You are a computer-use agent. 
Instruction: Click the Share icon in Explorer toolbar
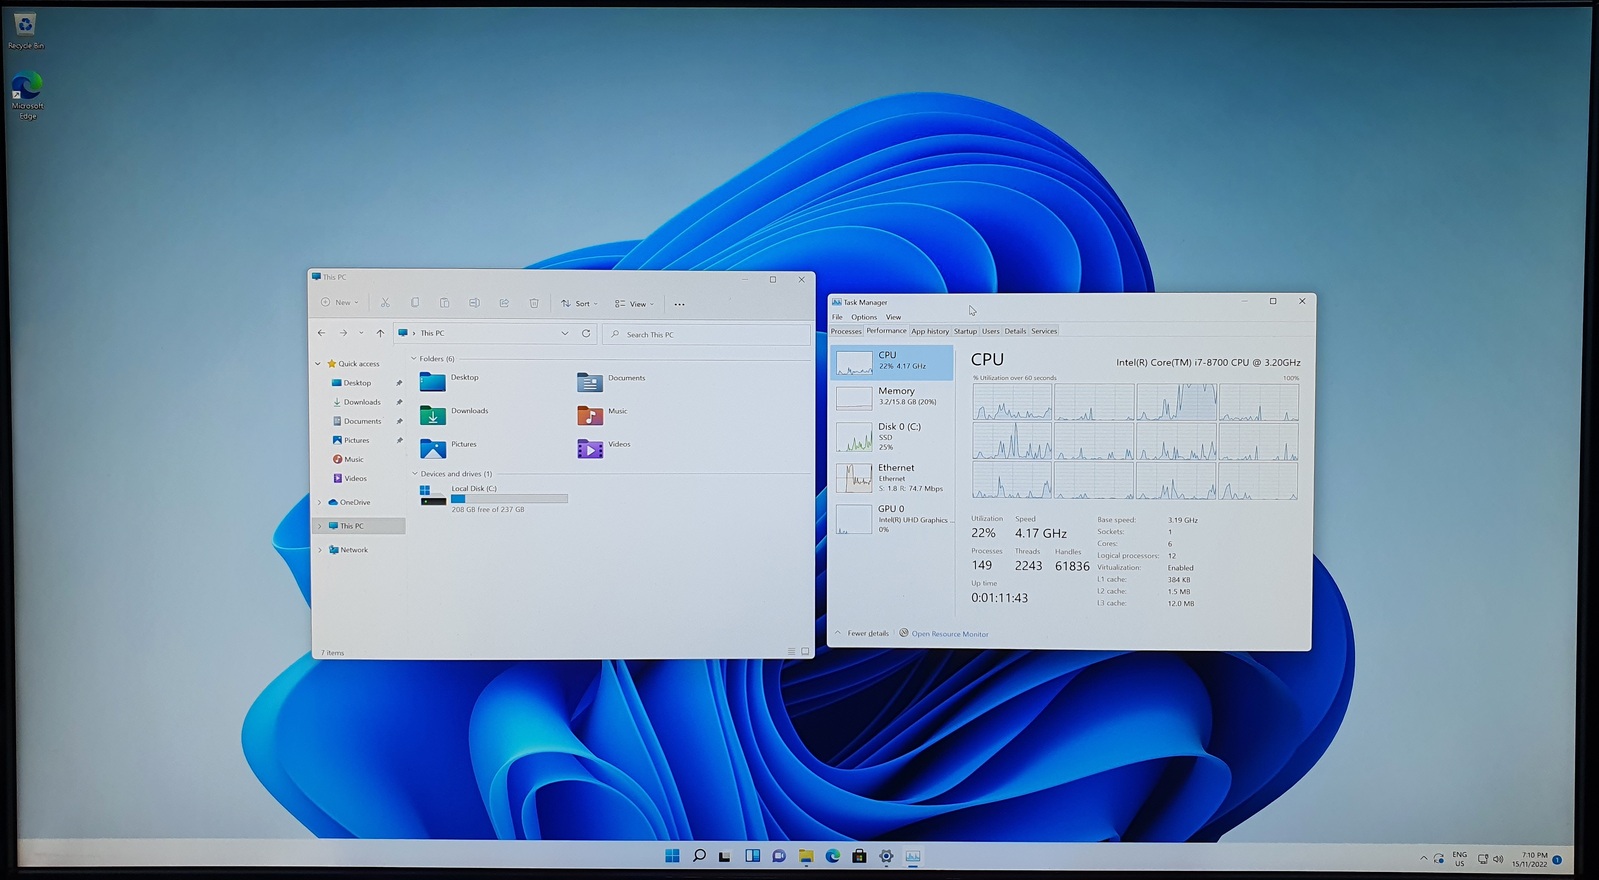tap(504, 303)
